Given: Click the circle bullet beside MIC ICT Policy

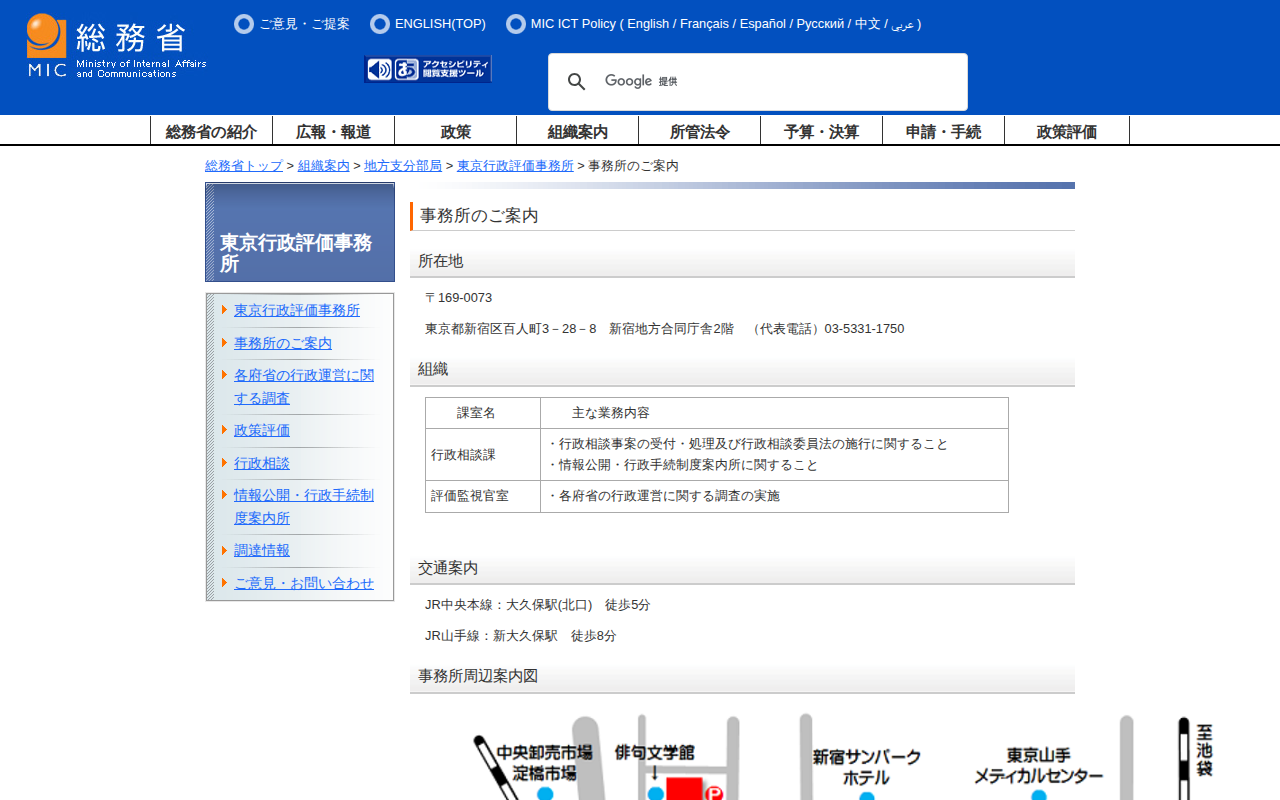Looking at the screenshot, I should point(516,24).
